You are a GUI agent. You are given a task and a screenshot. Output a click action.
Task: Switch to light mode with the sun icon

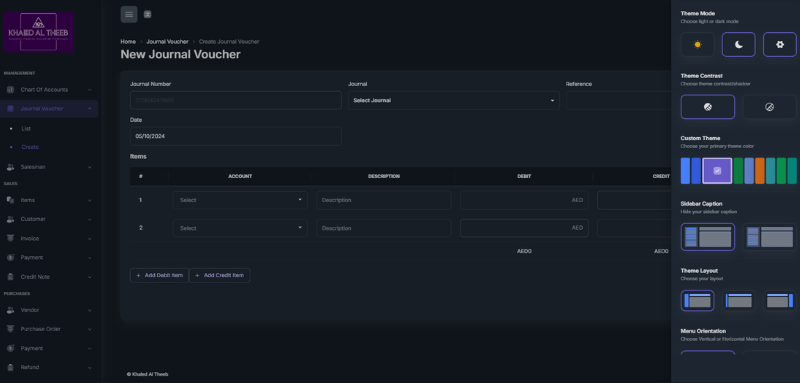click(x=697, y=44)
